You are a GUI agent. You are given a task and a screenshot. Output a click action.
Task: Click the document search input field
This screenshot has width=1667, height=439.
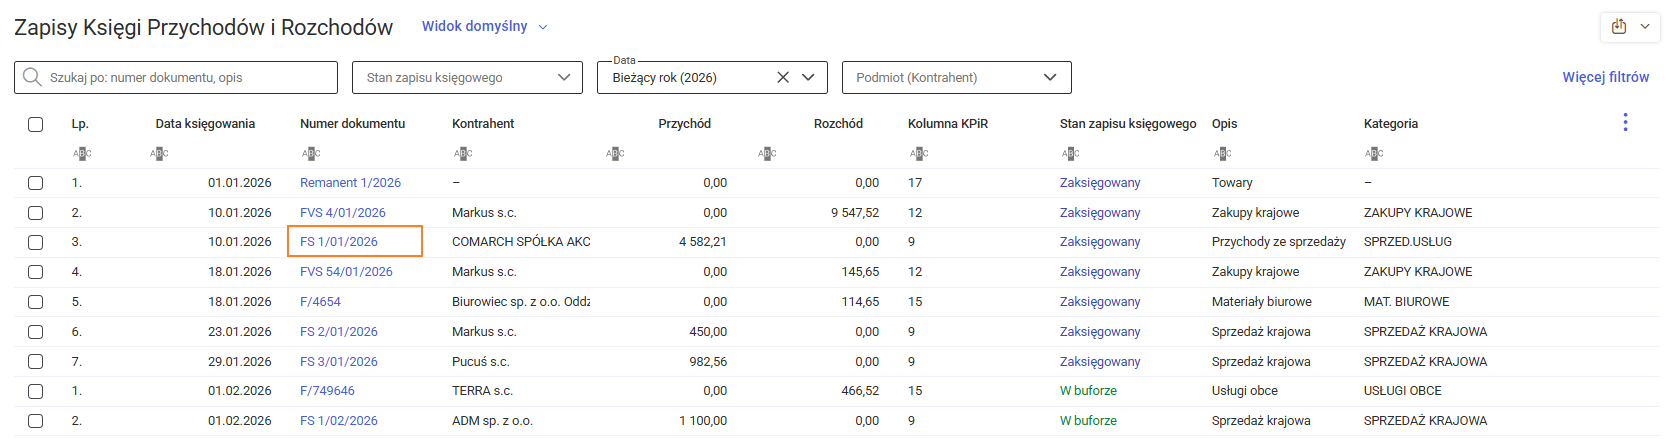[x=190, y=77]
